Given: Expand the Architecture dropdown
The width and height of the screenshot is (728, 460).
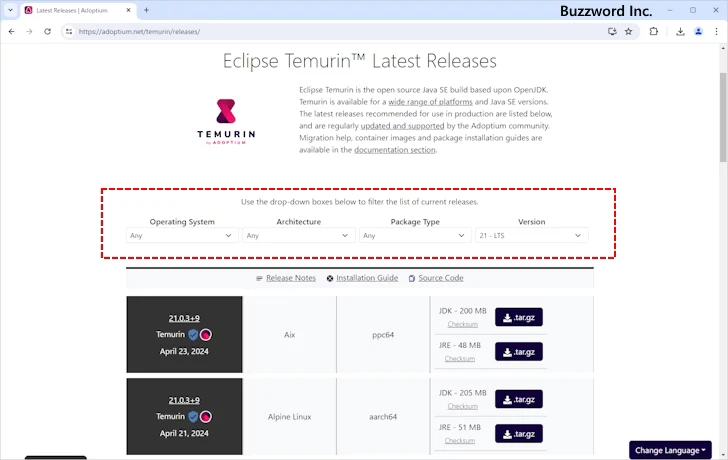Looking at the screenshot, I should [x=299, y=235].
